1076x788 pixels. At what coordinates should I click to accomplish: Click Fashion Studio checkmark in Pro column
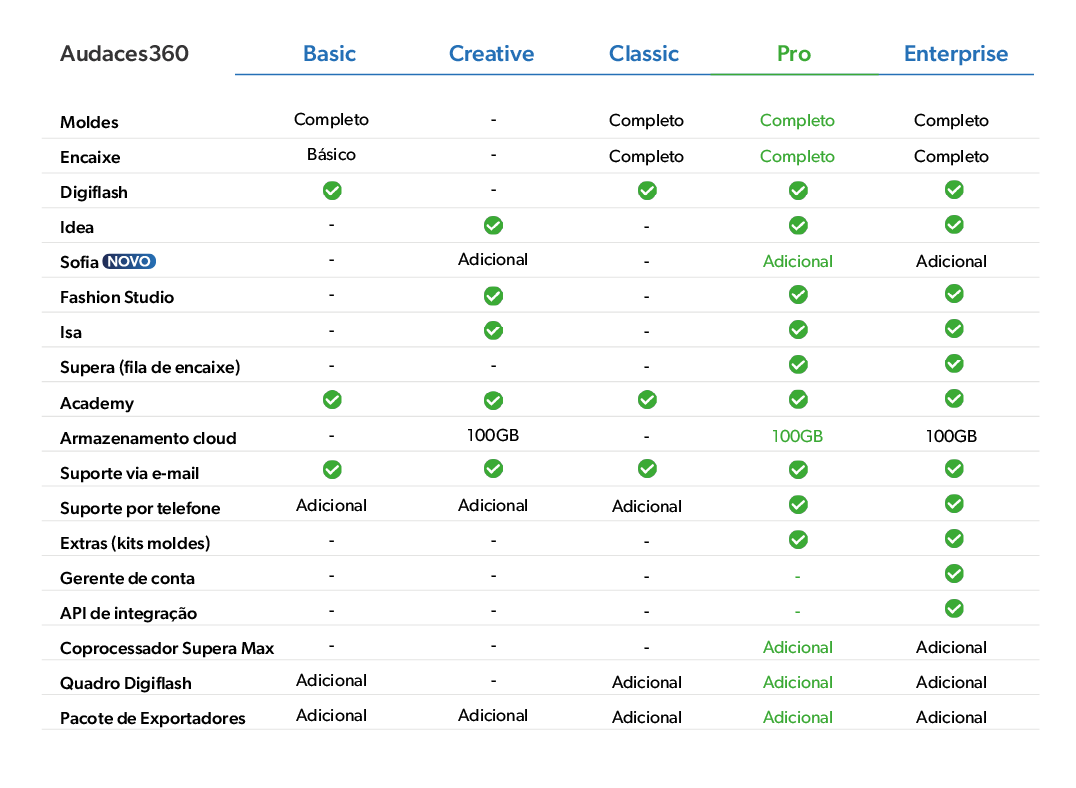coord(798,294)
